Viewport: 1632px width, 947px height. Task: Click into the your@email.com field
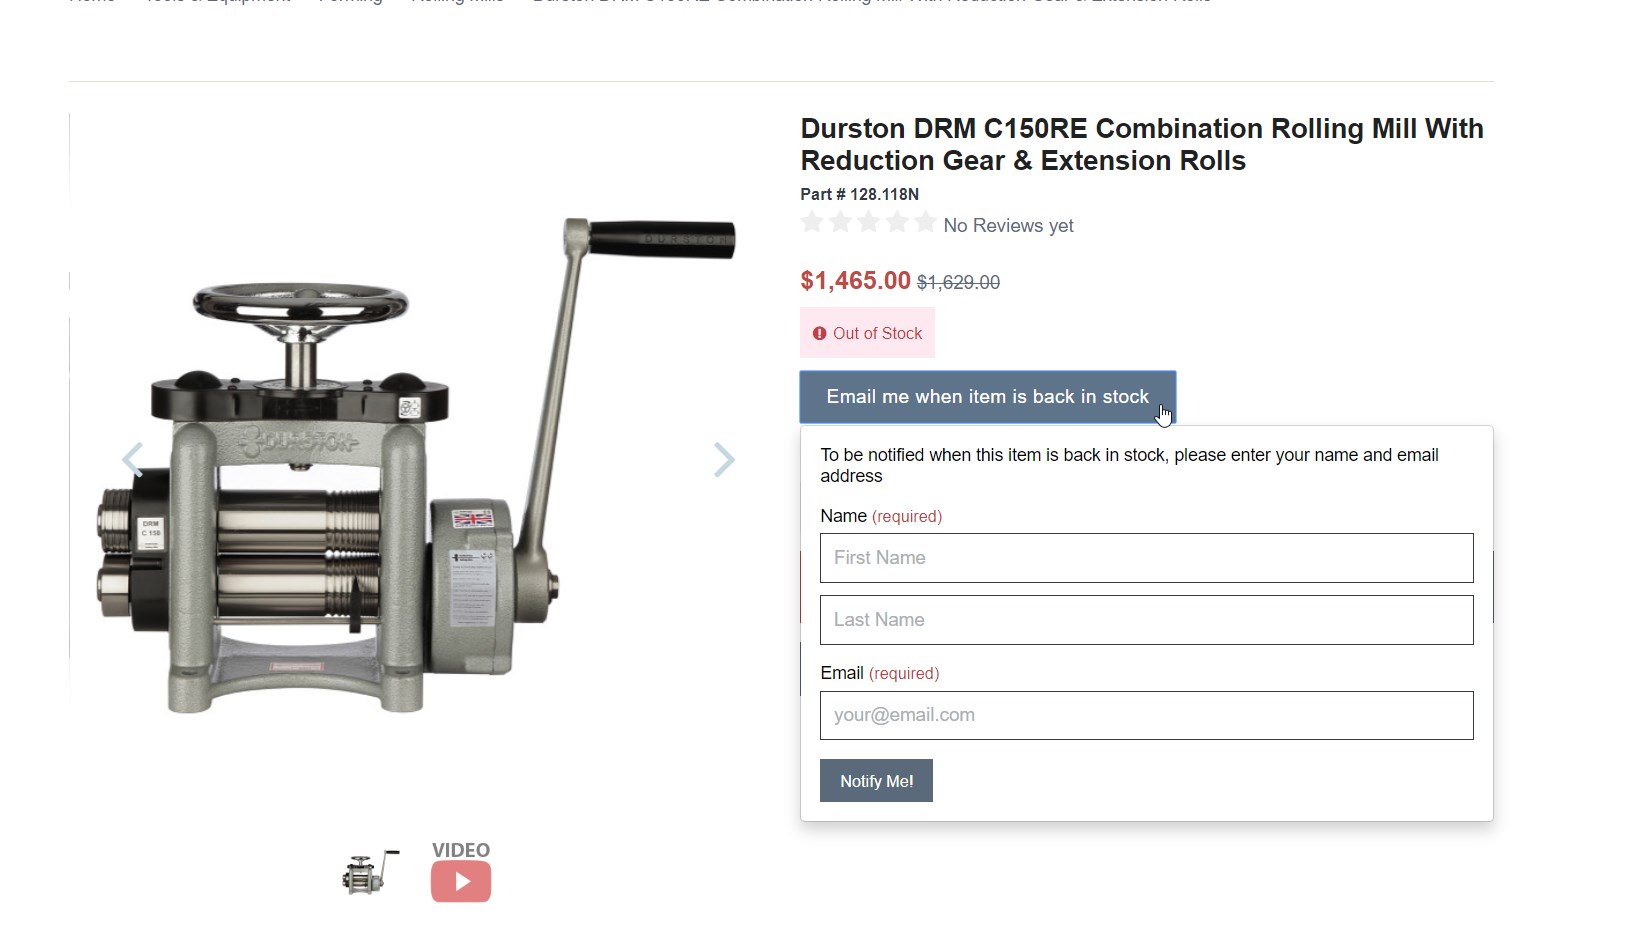1146,716
